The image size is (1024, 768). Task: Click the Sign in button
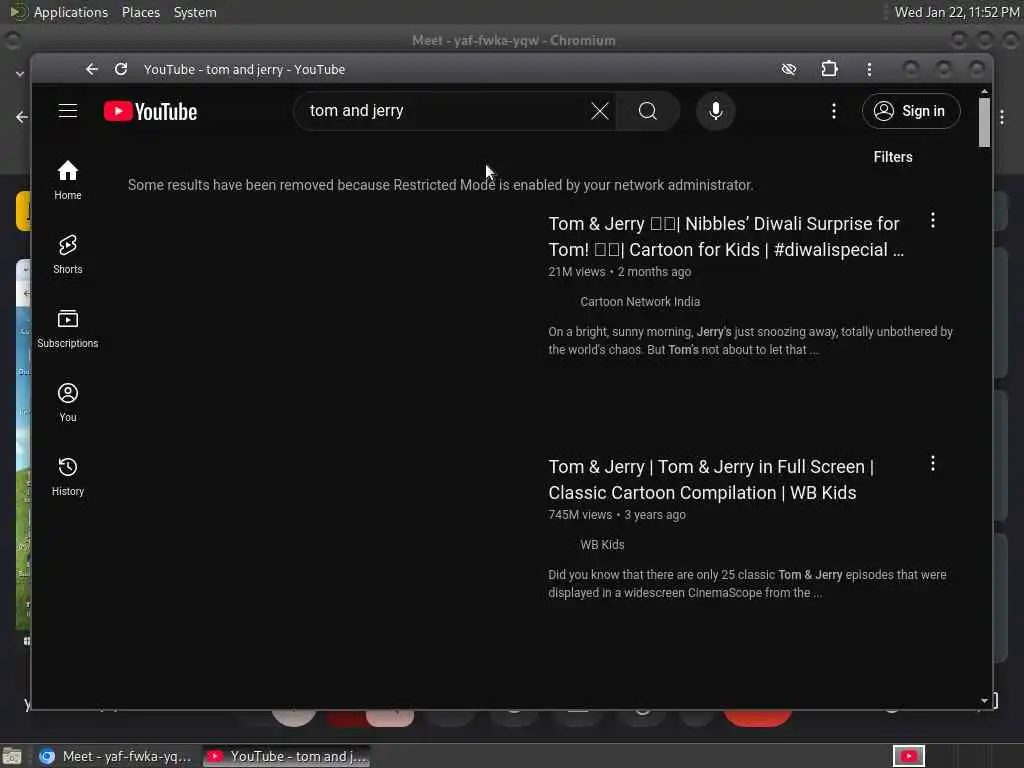point(911,111)
